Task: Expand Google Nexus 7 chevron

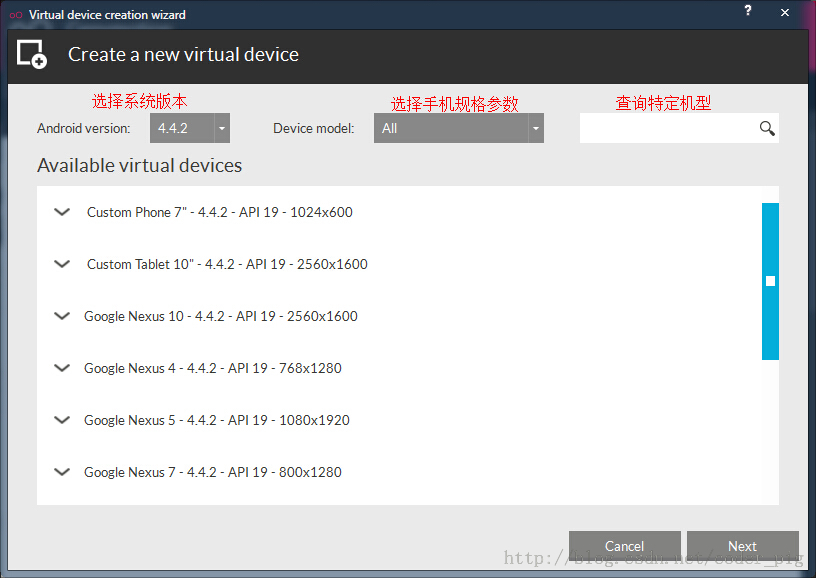Action: [x=63, y=472]
